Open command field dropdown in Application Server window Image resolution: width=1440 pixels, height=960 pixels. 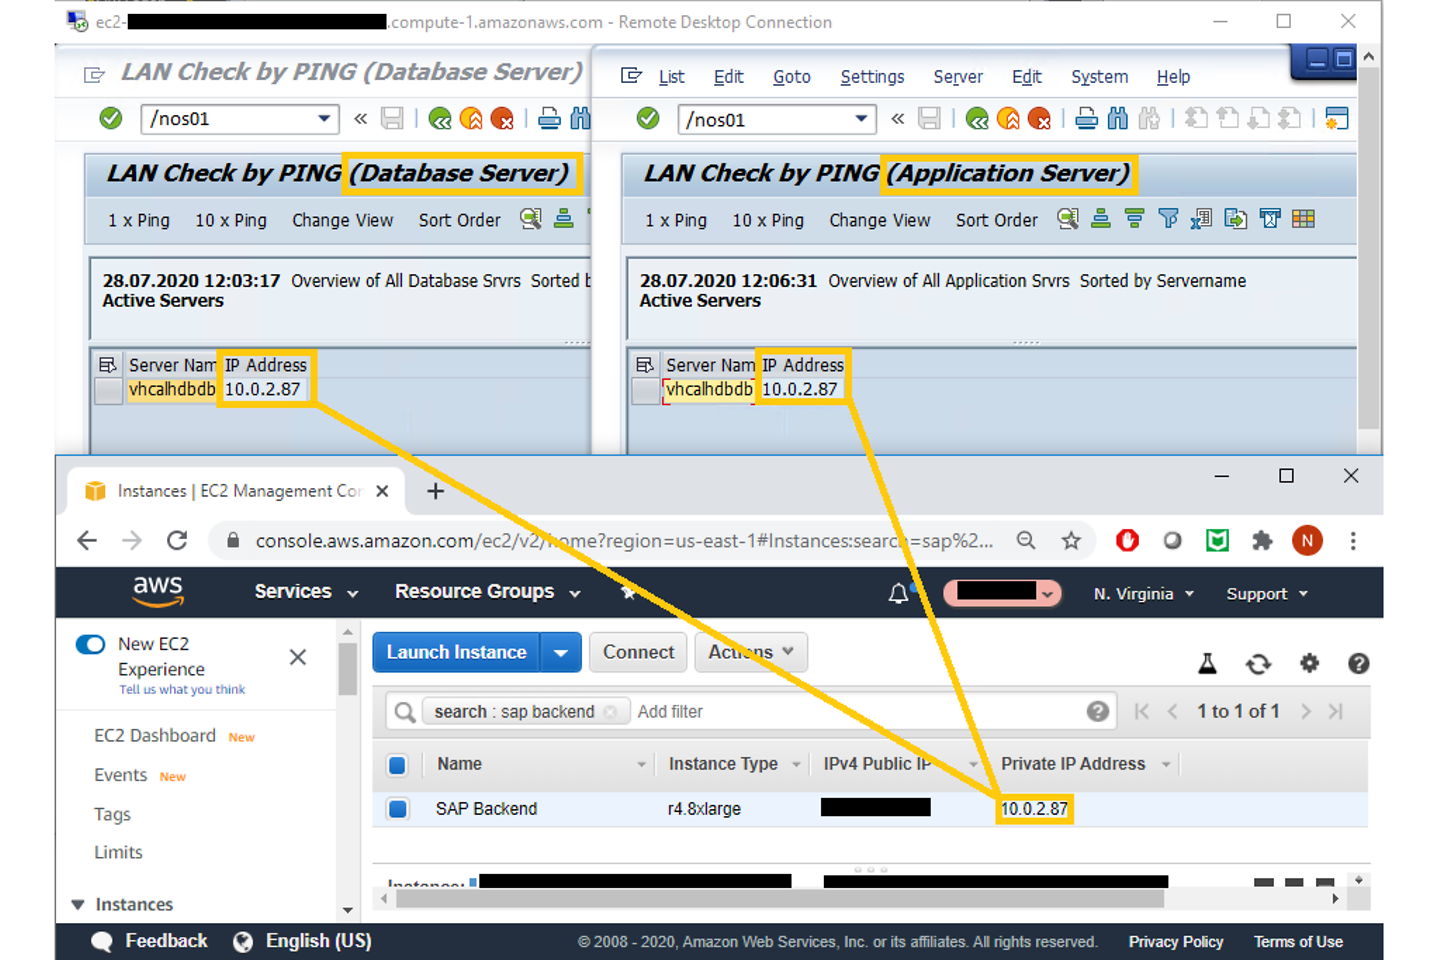(x=861, y=119)
